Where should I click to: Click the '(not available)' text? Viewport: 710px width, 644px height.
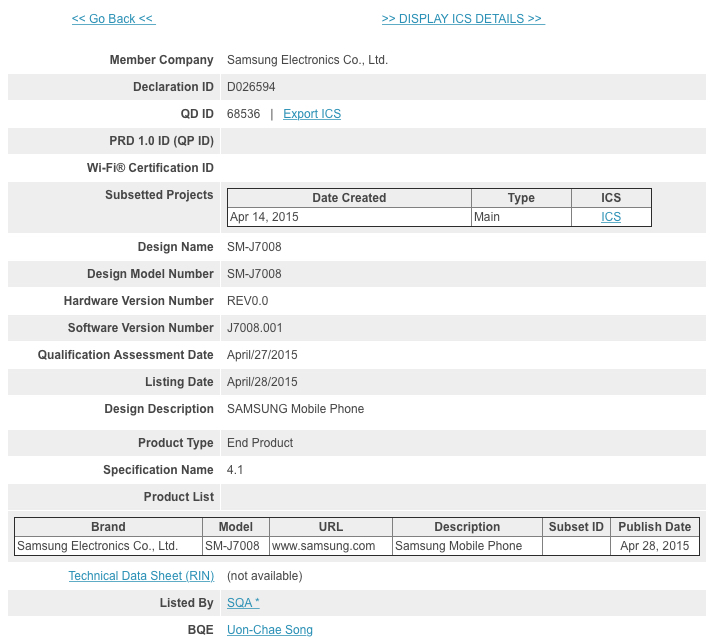[264, 576]
